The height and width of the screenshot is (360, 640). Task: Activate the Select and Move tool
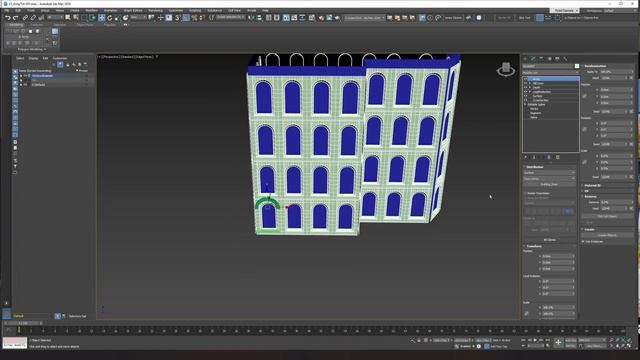click(x=102, y=18)
